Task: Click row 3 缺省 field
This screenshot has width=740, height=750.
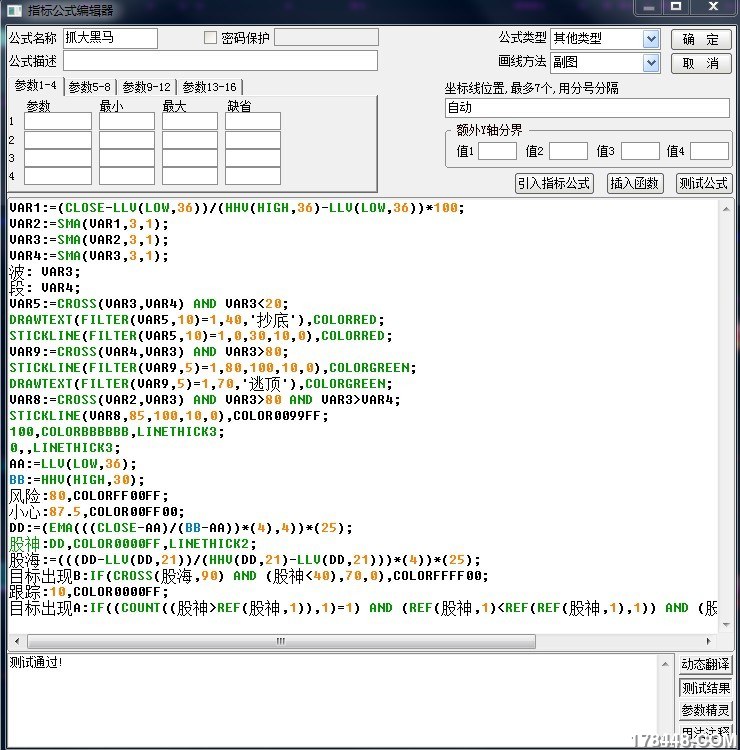Action: [253, 158]
